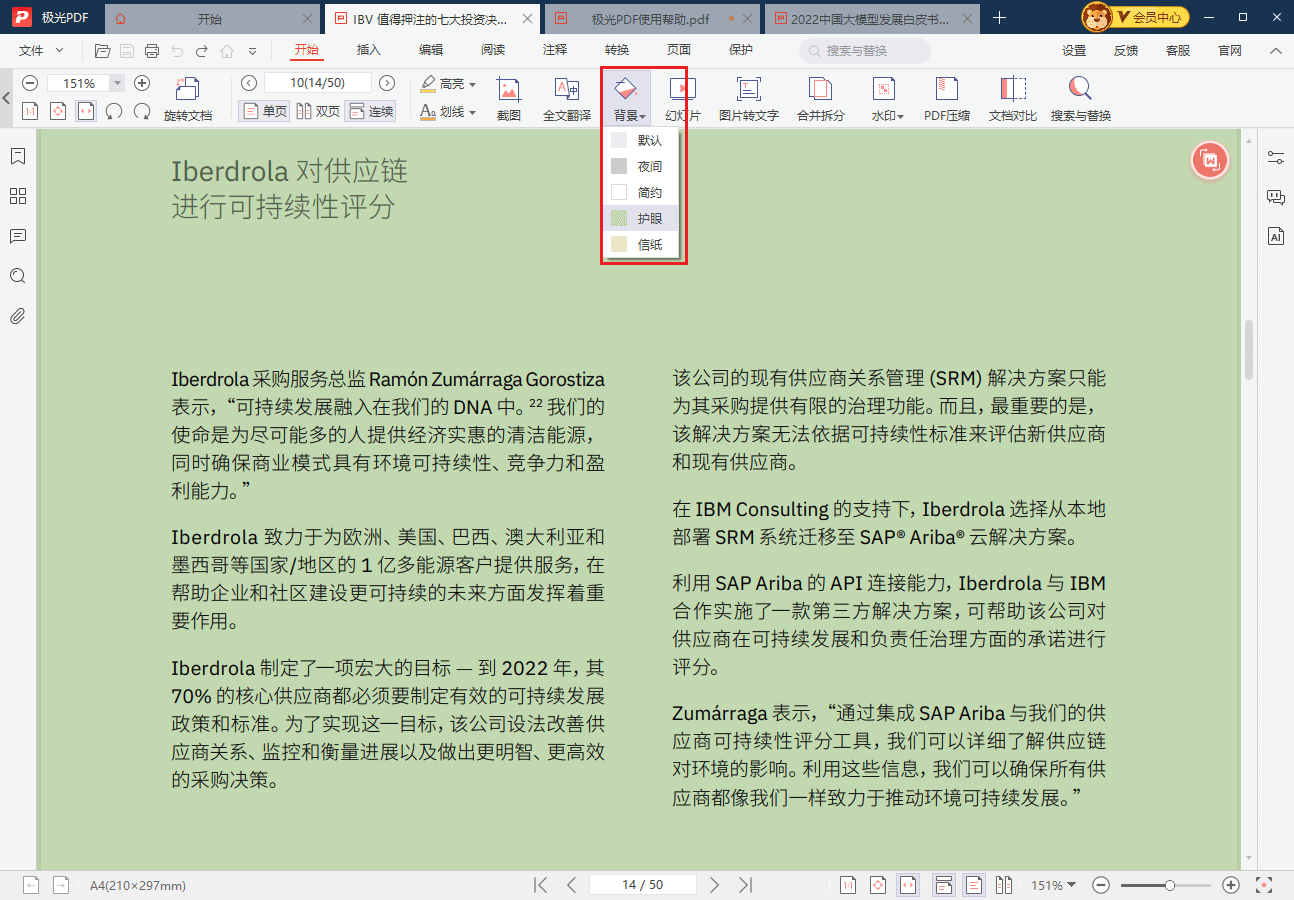
Task: Expand the 划线 underline dropdown
Action: point(472,112)
